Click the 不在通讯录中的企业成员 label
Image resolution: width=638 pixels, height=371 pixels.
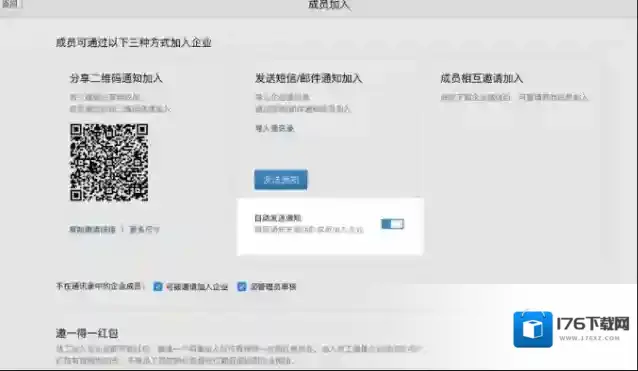coord(100,286)
